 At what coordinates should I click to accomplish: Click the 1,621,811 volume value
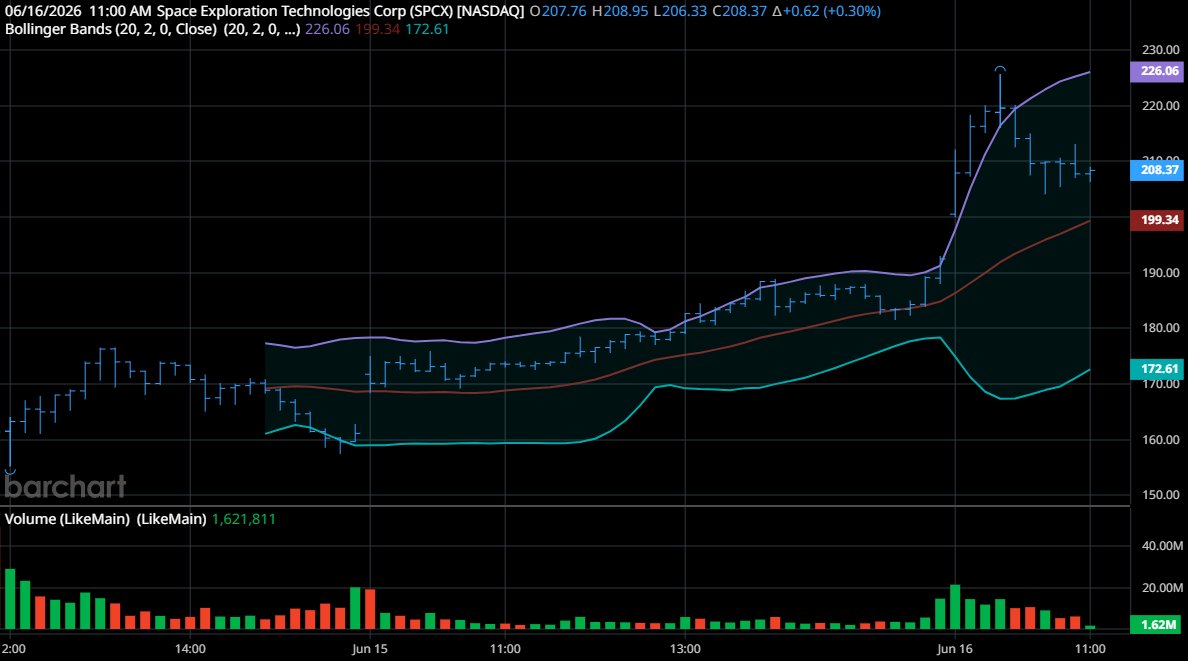pyautogui.click(x=243, y=519)
